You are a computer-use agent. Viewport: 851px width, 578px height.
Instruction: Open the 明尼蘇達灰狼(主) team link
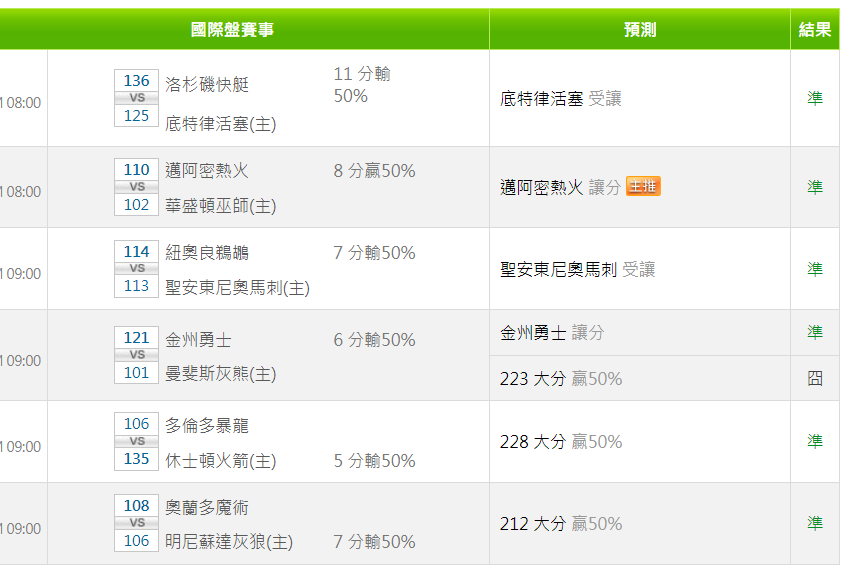229,542
